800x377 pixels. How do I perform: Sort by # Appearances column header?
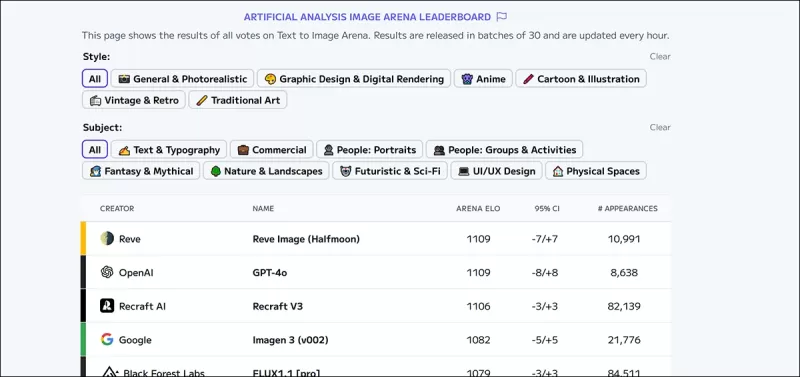coord(628,209)
